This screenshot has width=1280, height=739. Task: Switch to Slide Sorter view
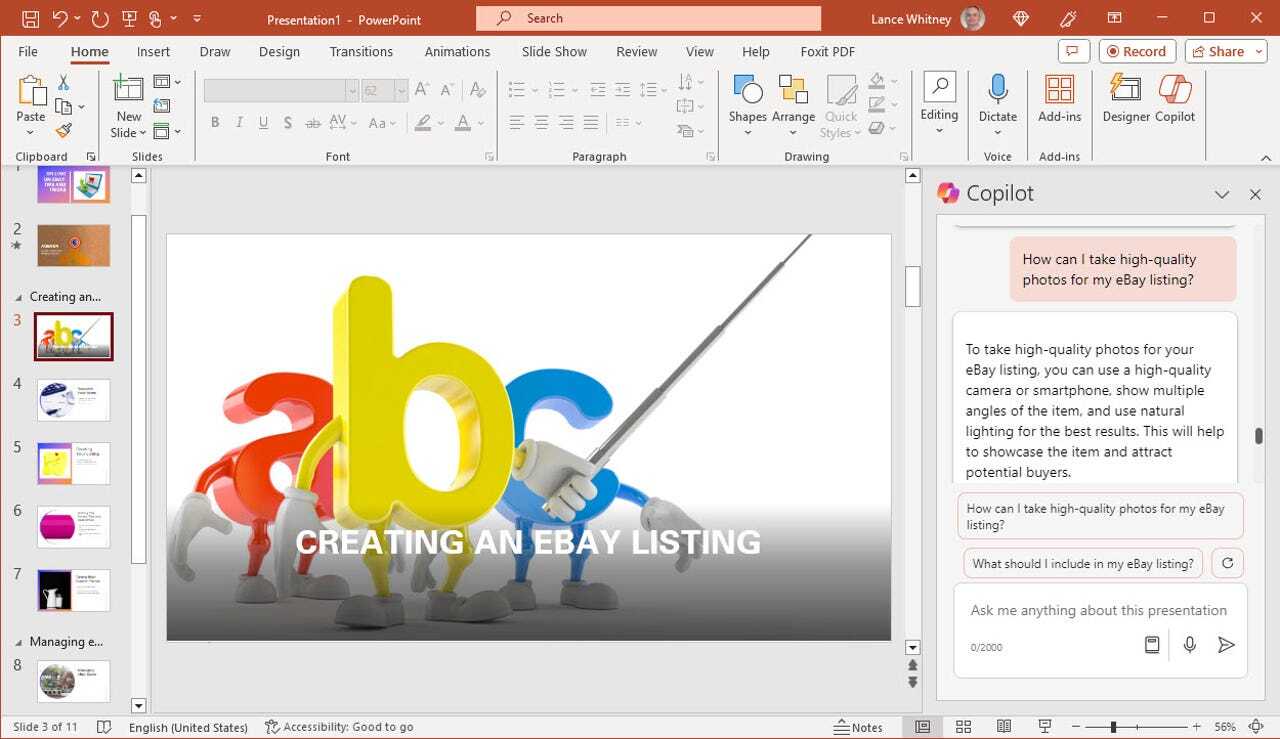tap(963, 727)
